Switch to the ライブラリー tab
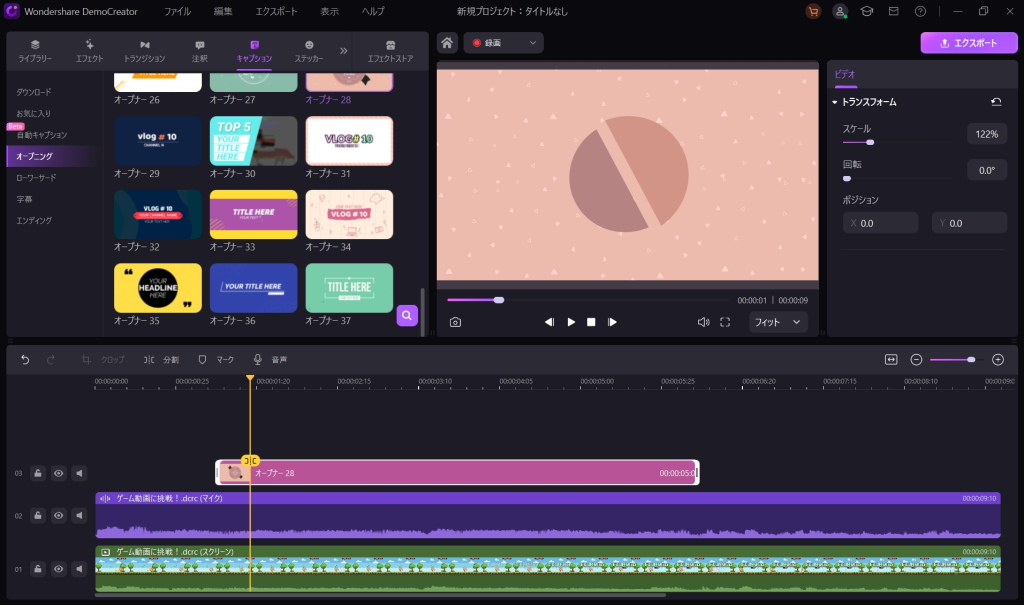 pyautogui.click(x=35, y=51)
